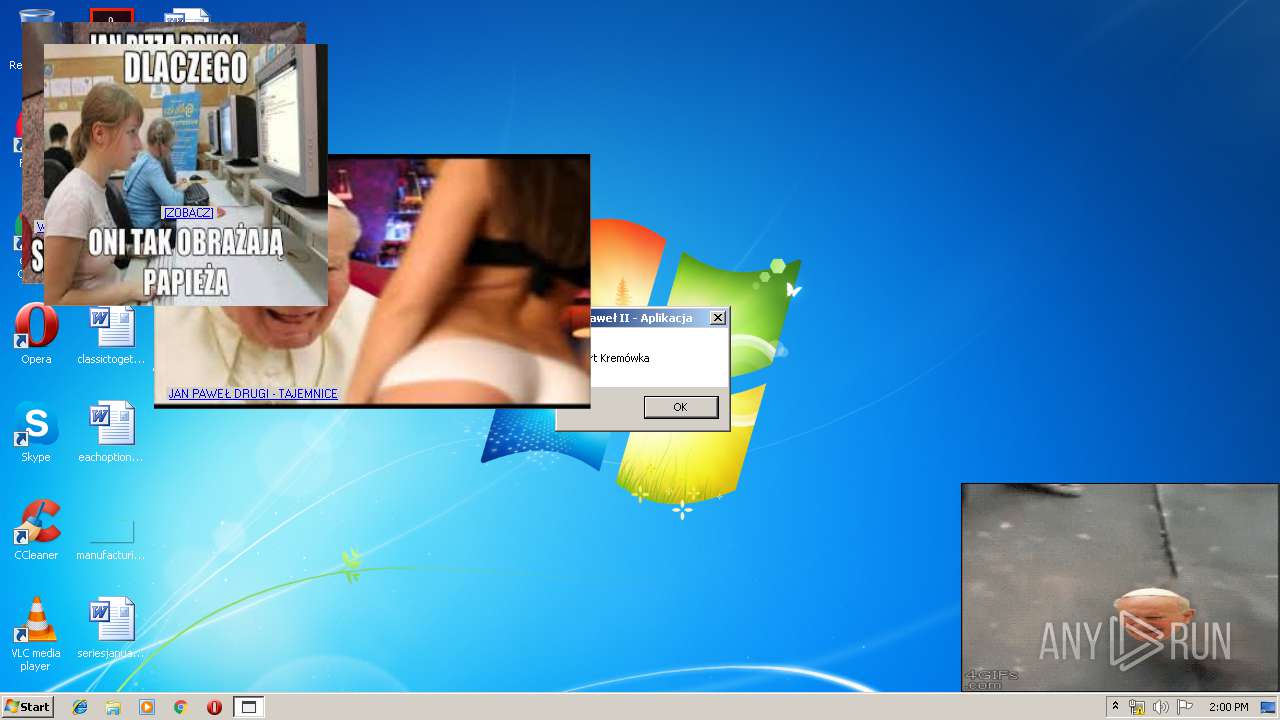The image size is (1280, 720).
Task: Click the [ZOBACZ] link in the meme
Action: (x=188, y=213)
